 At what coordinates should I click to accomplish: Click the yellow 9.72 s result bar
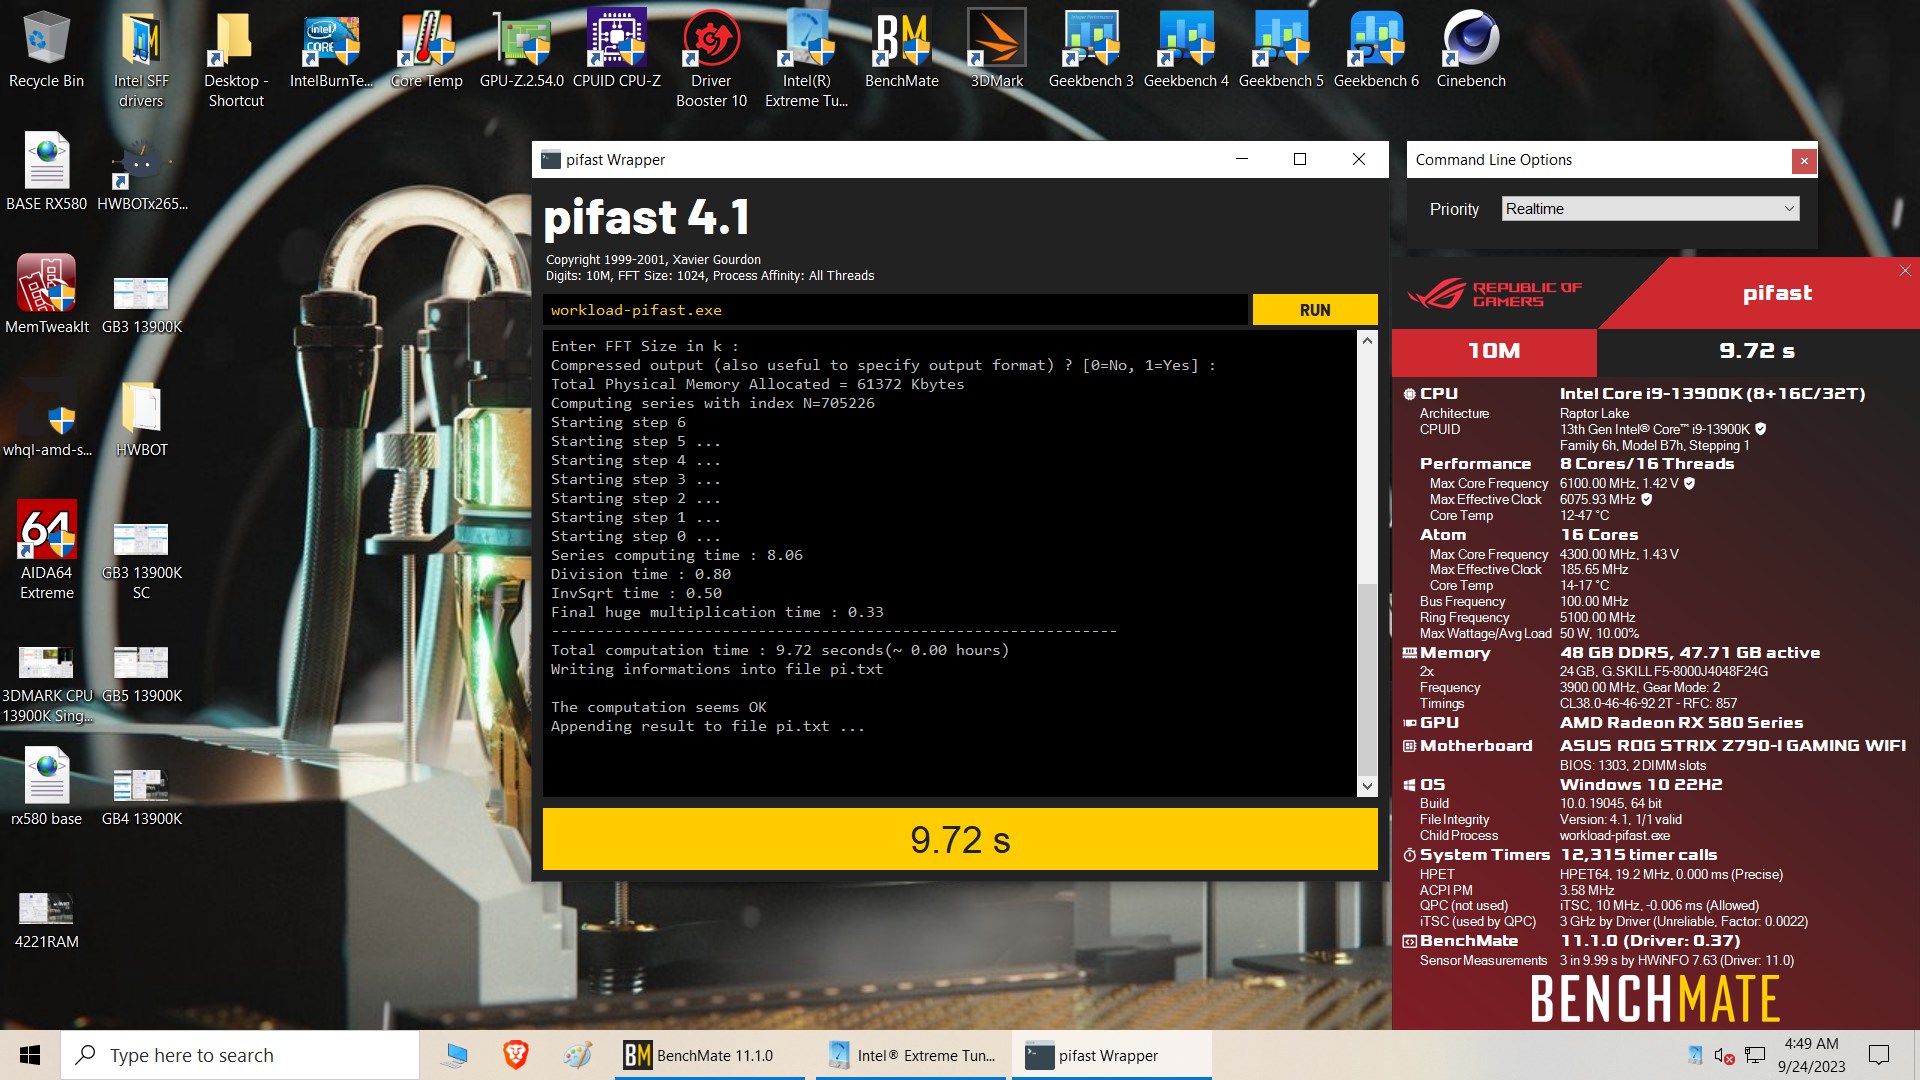960,839
